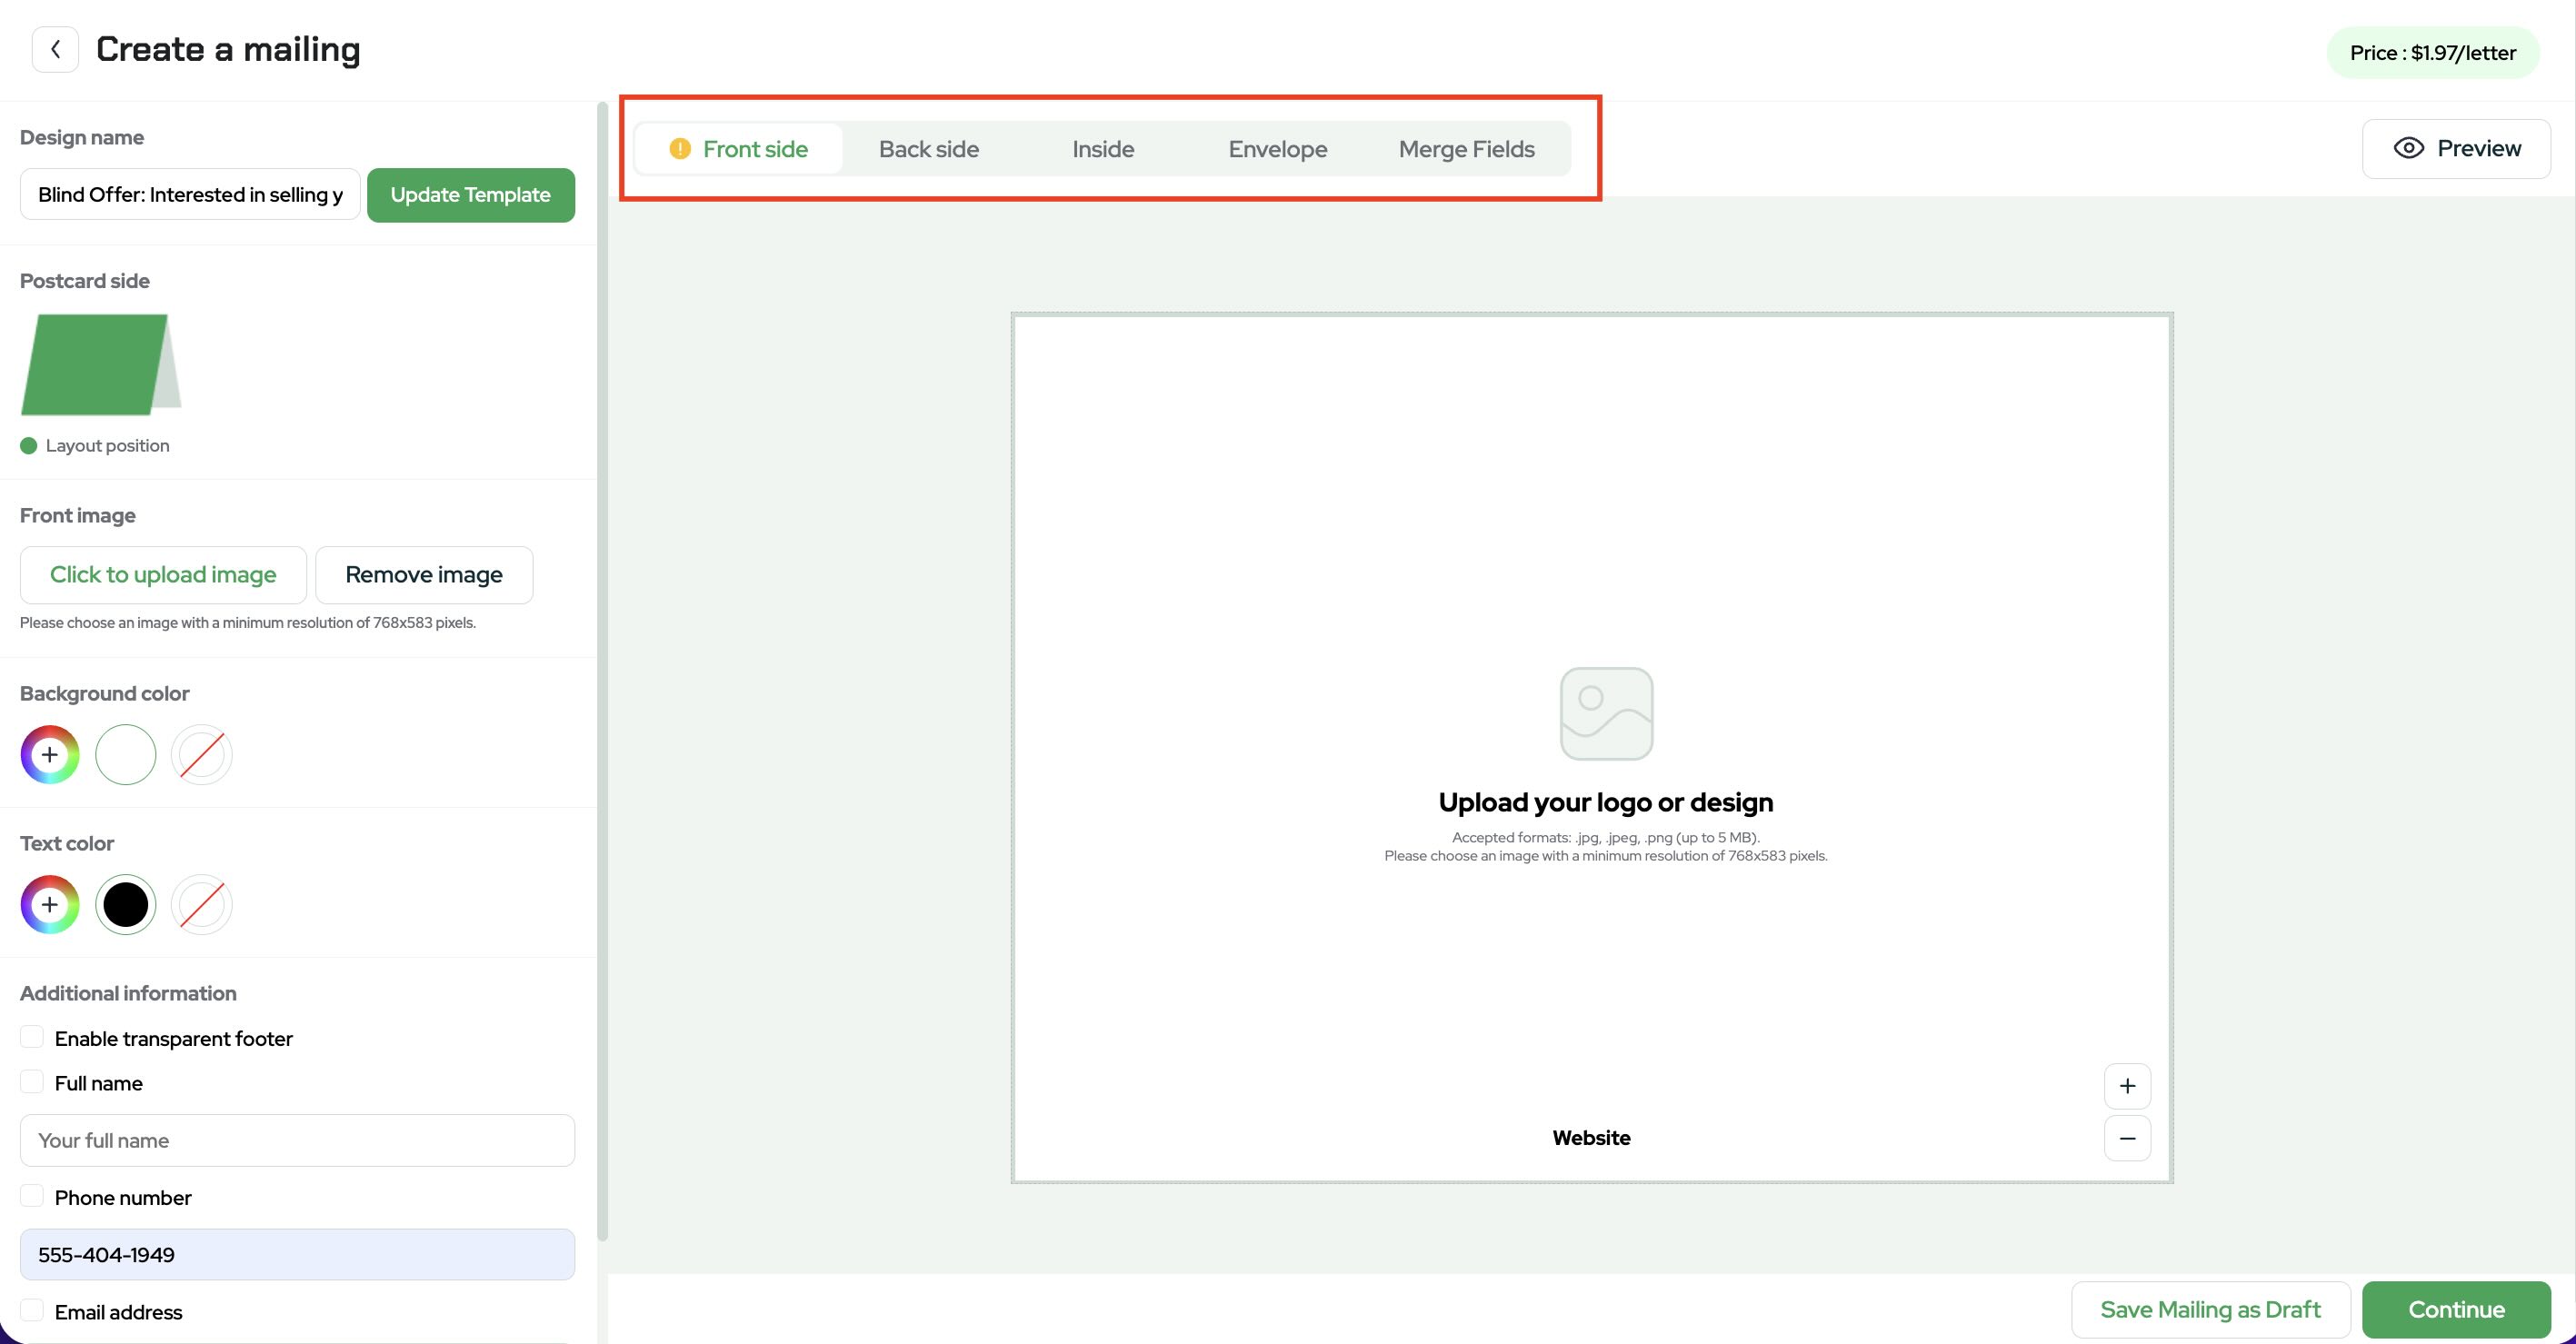This screenshot has width=2576, height=1344.
Task: Go to the Merge Fields tab
Action: point(1466,149)
